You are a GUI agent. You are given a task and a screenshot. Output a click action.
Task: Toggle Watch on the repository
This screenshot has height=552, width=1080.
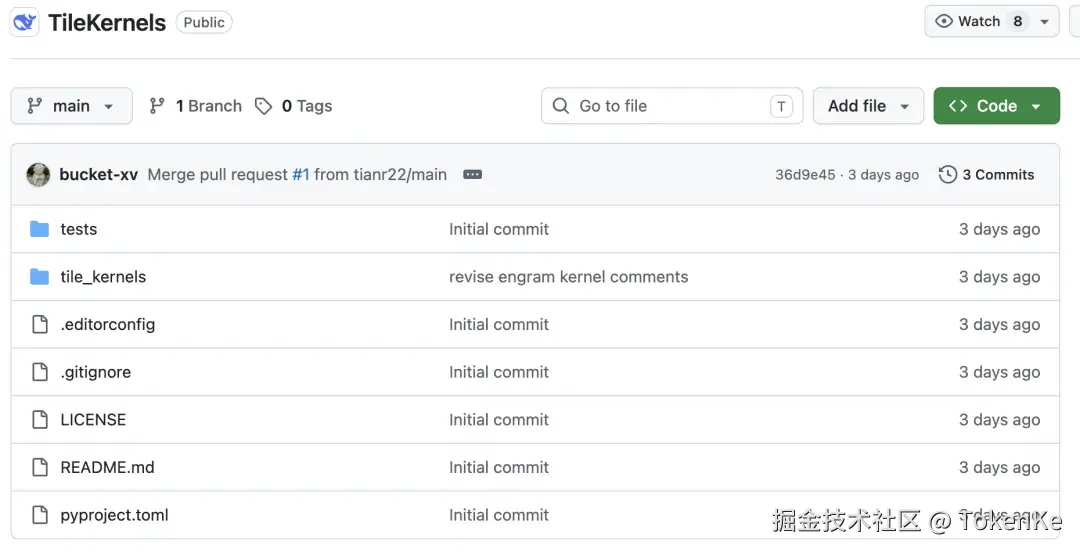[968, 21]
